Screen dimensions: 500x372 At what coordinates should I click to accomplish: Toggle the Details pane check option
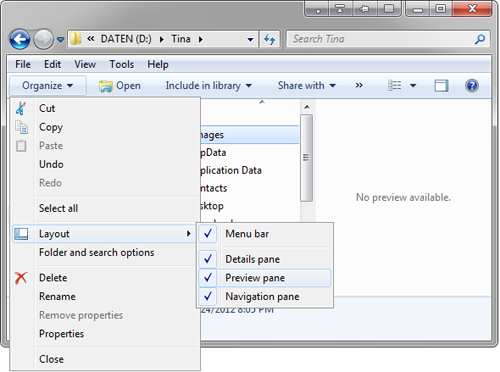(x=265, y=259)
